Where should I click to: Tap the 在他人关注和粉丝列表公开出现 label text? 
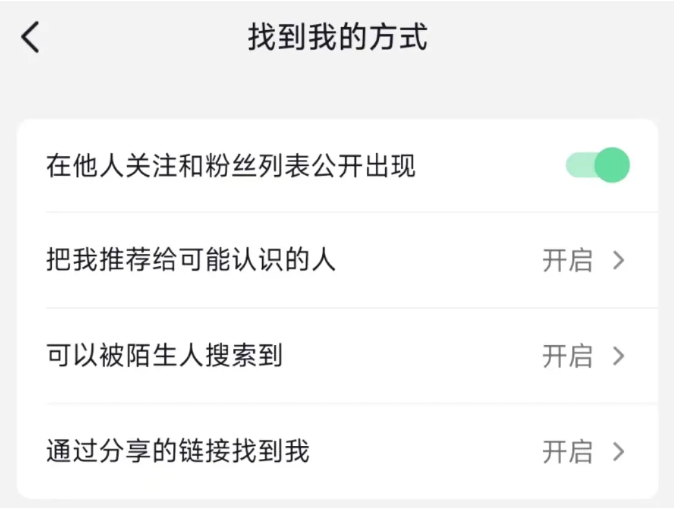[230, 166]
